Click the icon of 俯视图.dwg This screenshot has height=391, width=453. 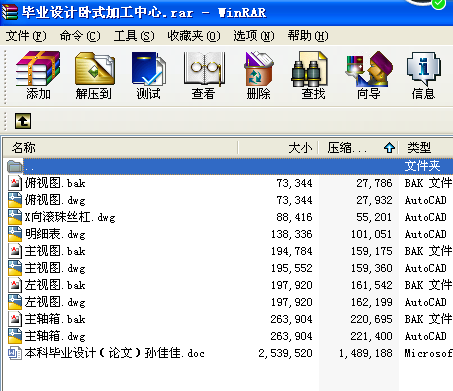(x=15, y=200)
